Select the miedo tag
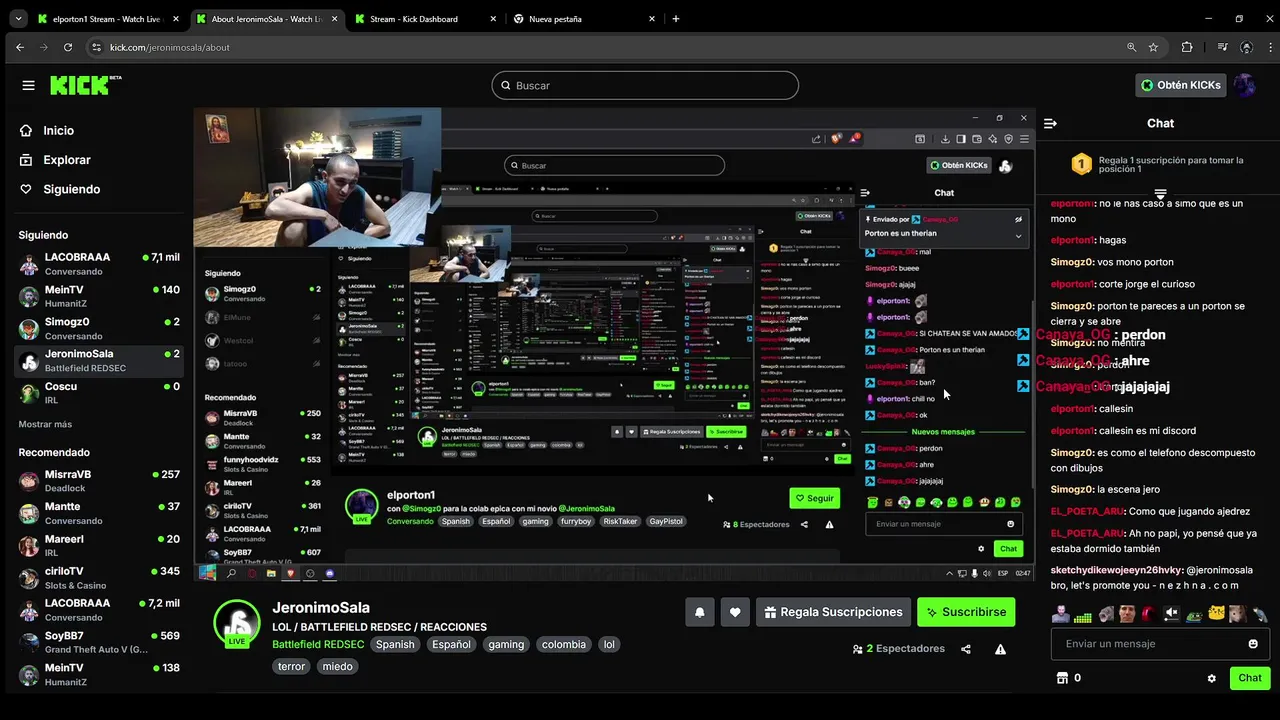 pos(337,666)
